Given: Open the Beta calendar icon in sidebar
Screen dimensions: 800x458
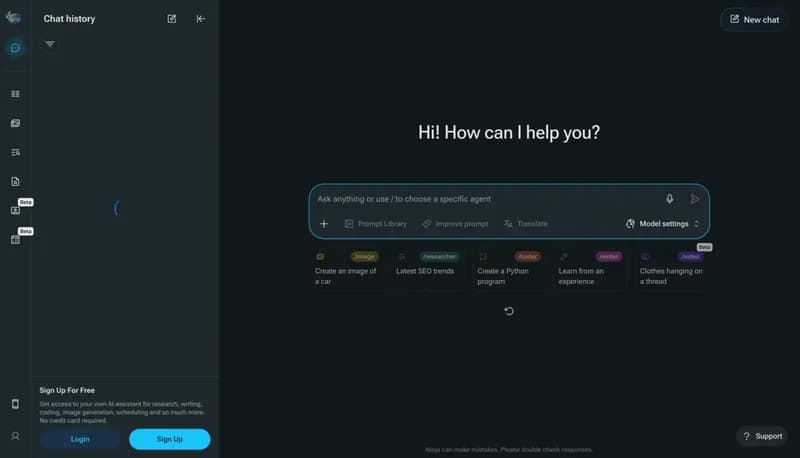Looking at the screenshot, I should click(15, 239).
